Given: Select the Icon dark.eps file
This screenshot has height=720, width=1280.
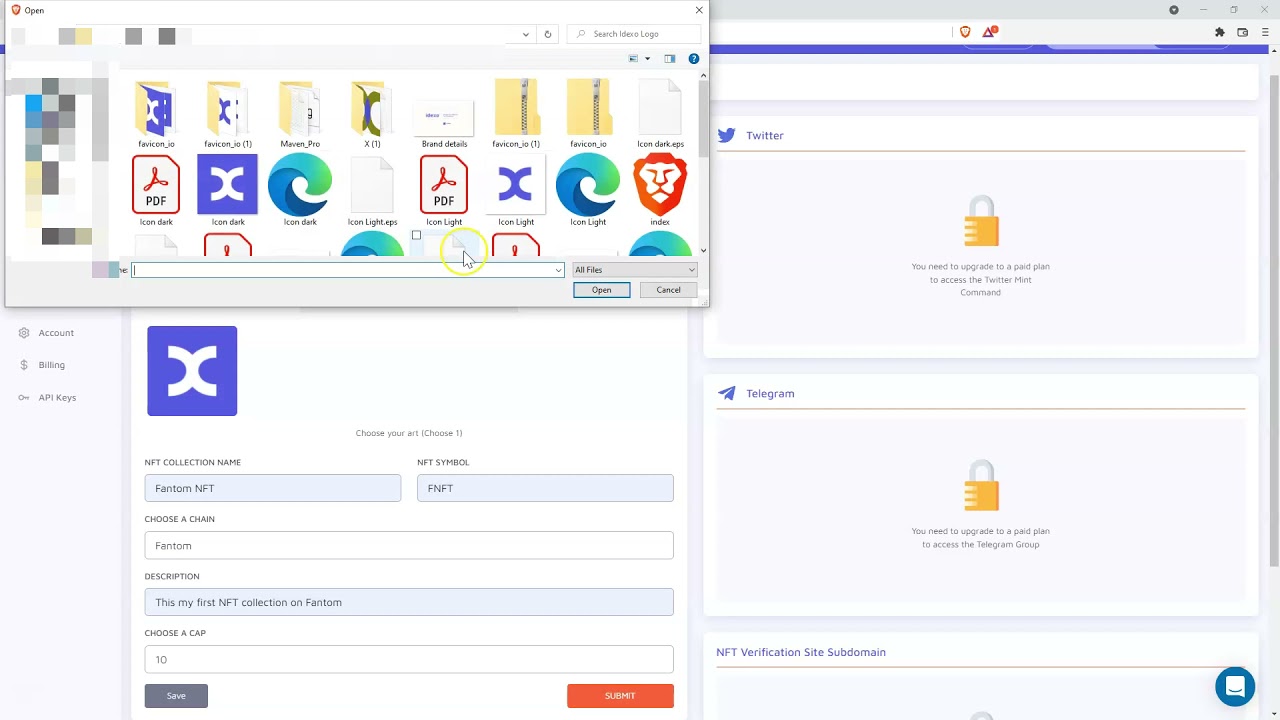Looking at the screenshot, I should point(660,114).
